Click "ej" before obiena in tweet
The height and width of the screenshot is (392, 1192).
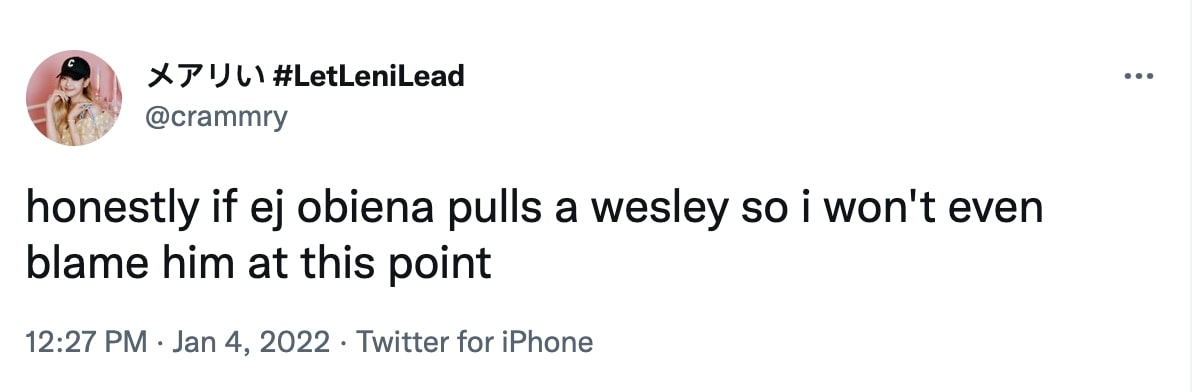click(268, 210)
